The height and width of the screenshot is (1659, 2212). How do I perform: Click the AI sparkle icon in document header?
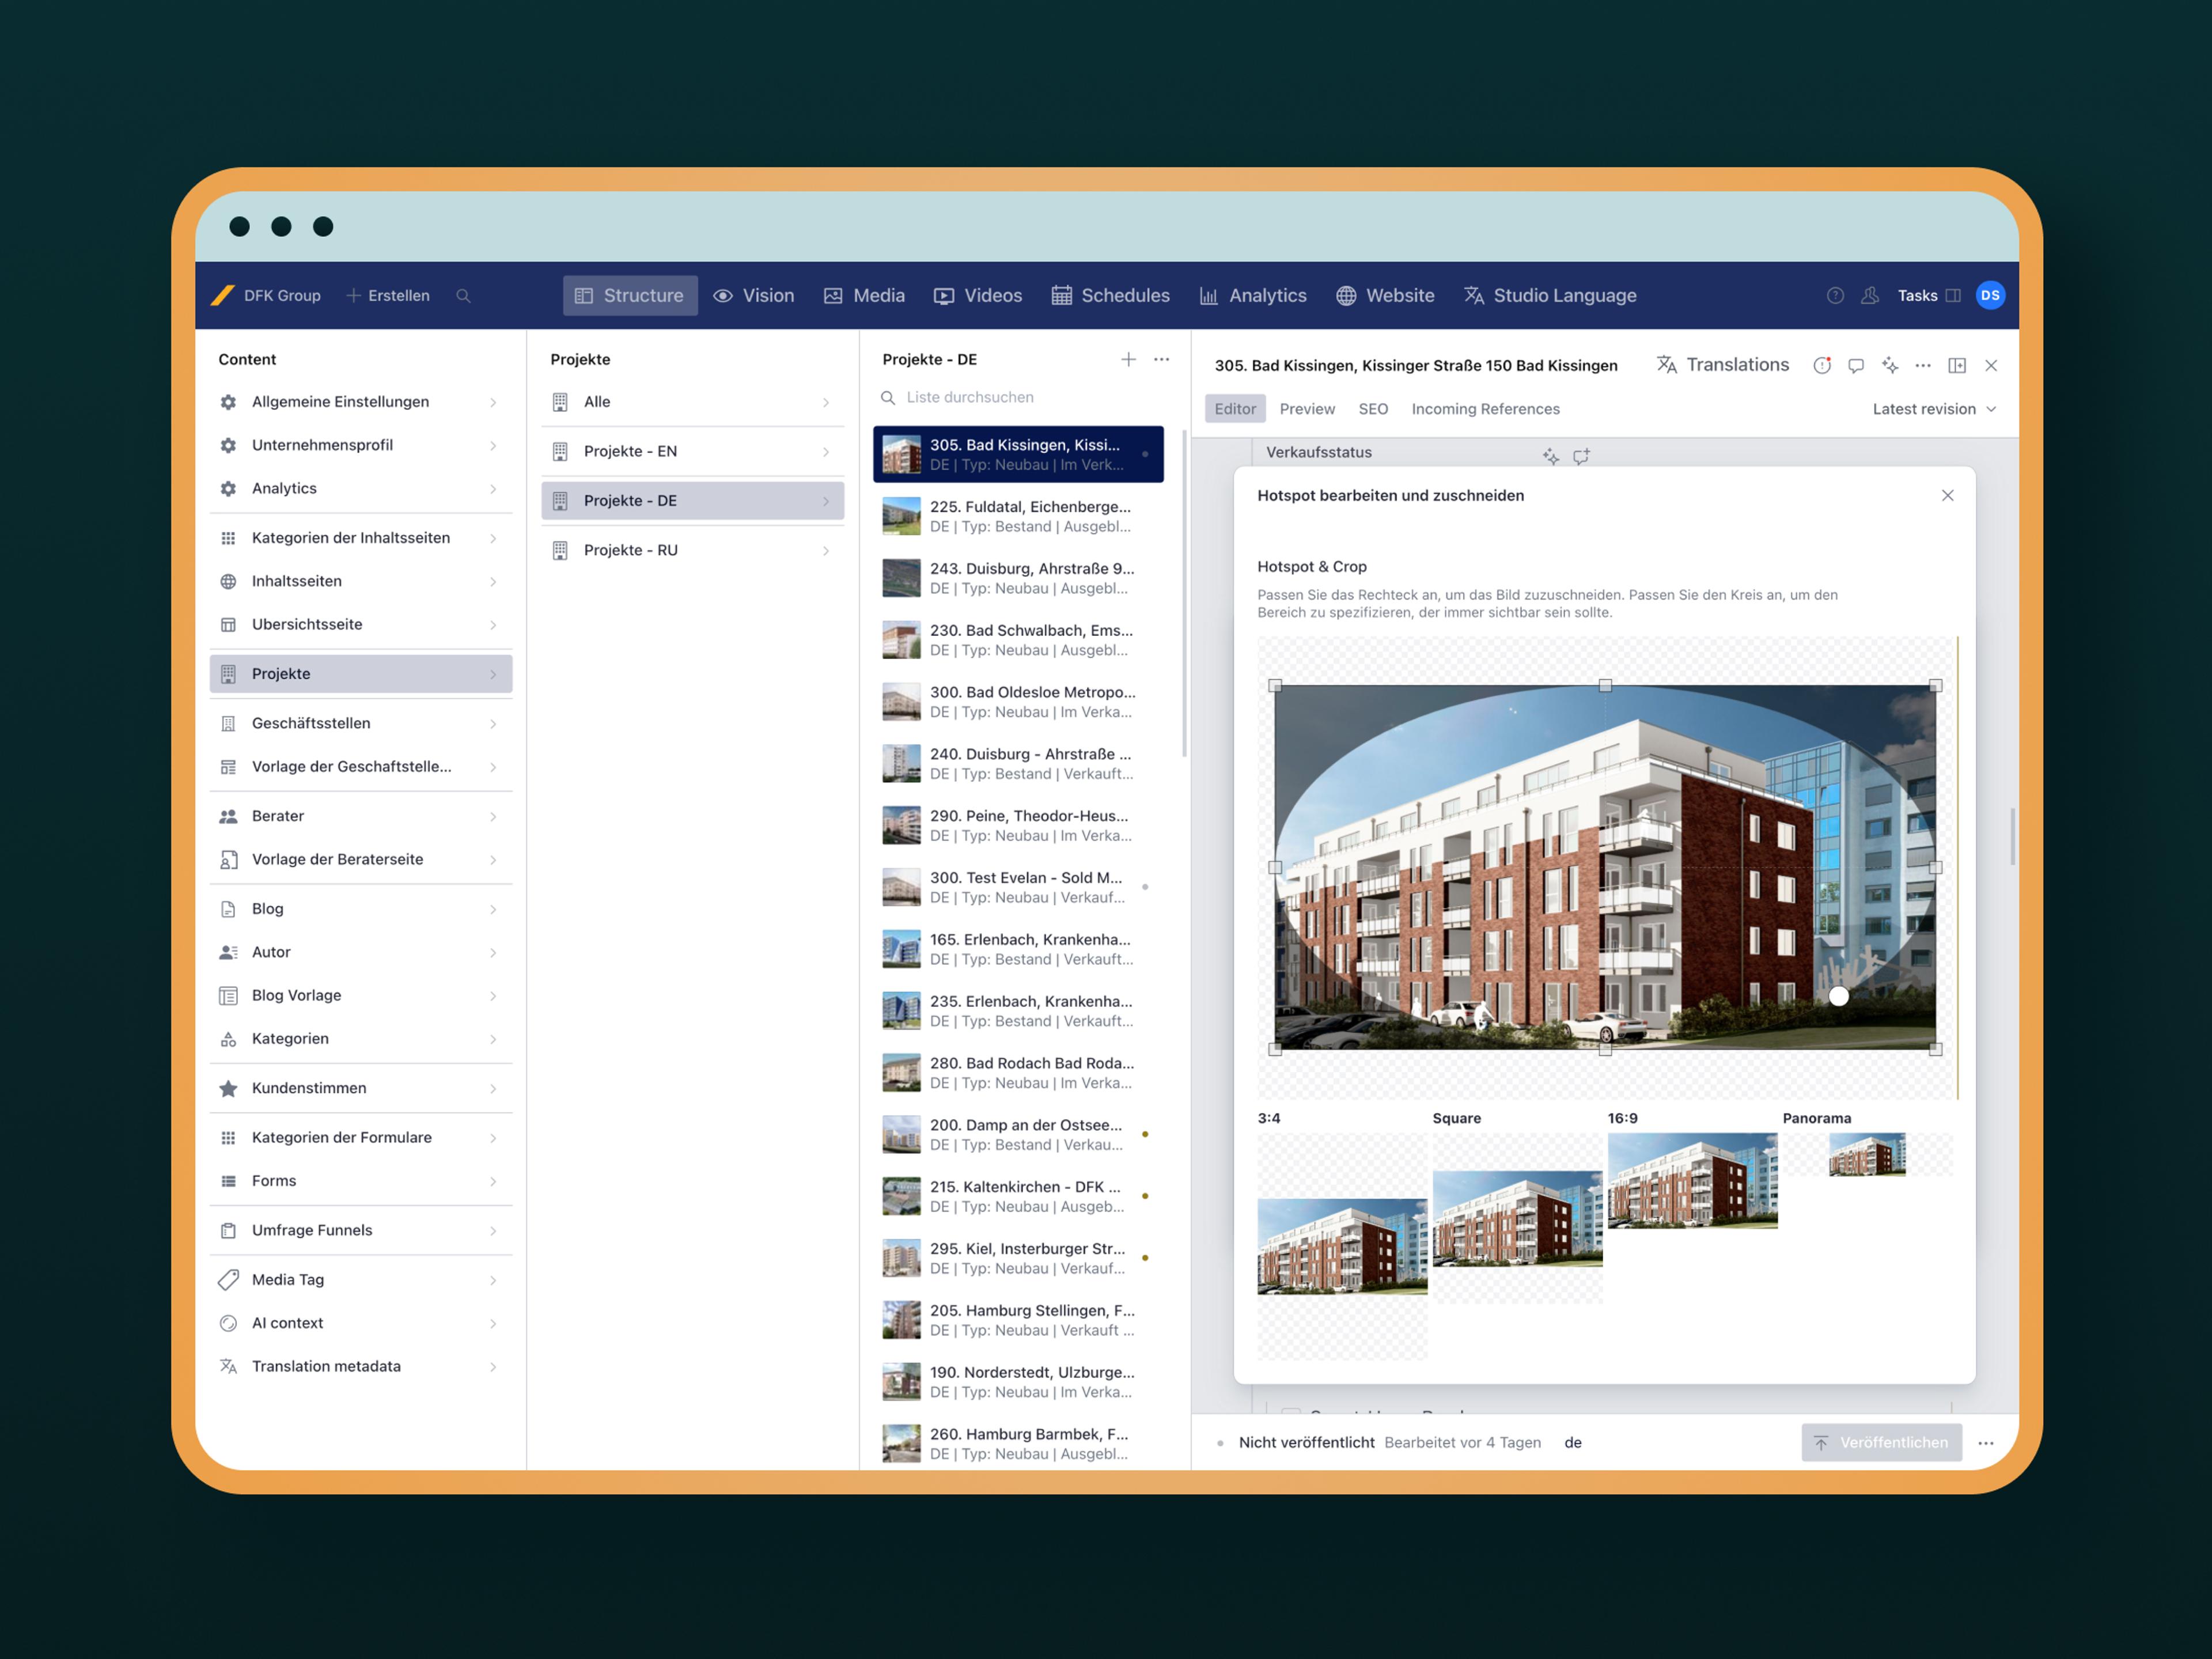pos(1890,366)
